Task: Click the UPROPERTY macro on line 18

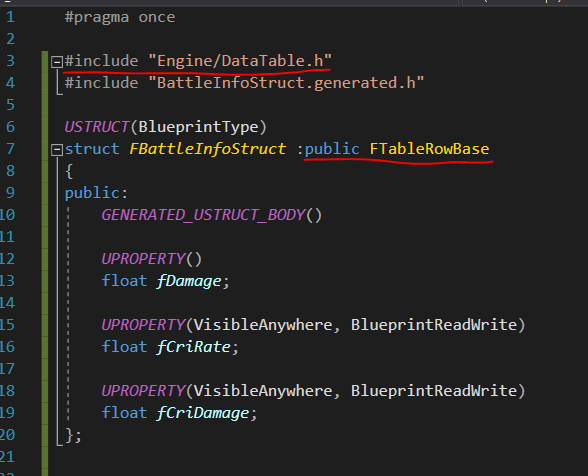Action: 143,391
